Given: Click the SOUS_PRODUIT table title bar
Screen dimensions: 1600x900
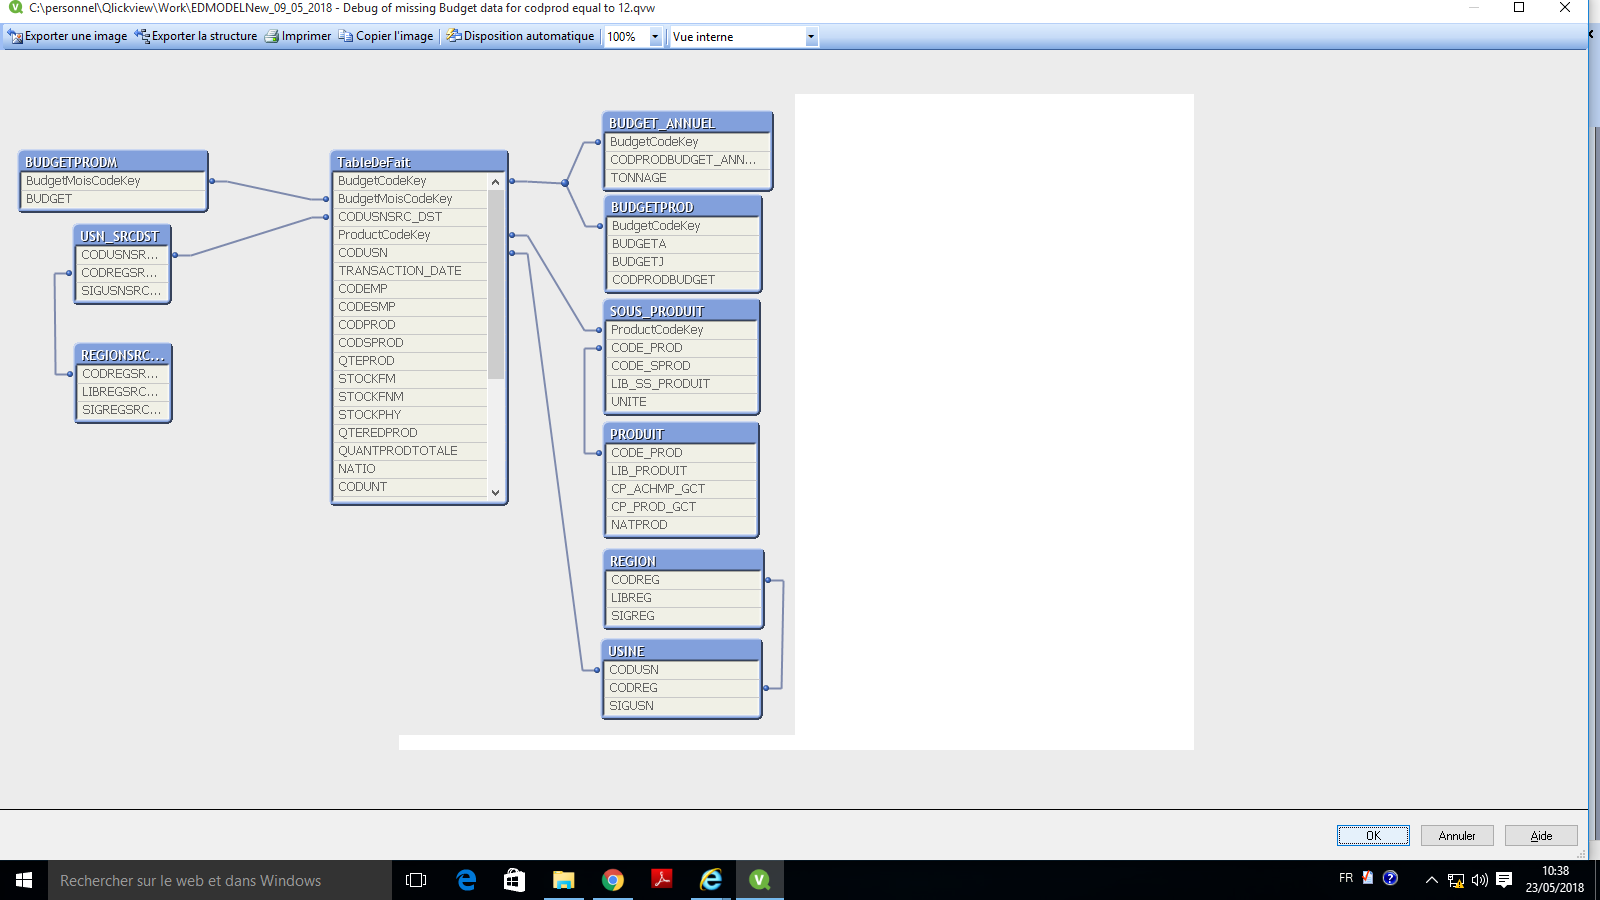Looking at the screenshot, I should (x=681, y=311).
